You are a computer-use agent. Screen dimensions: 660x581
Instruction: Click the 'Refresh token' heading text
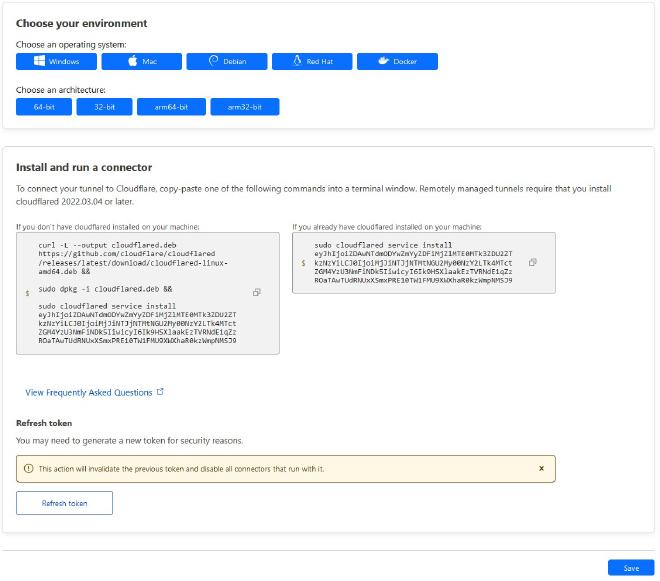(44, 423)
